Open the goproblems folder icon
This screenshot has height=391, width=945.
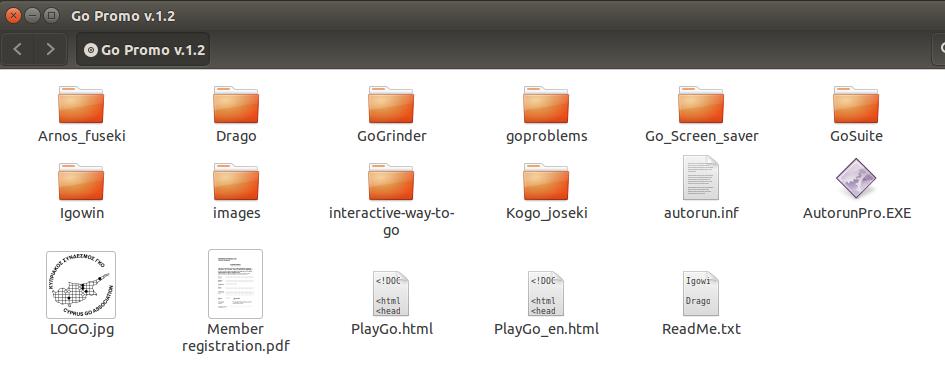click(x=547, y=105)
